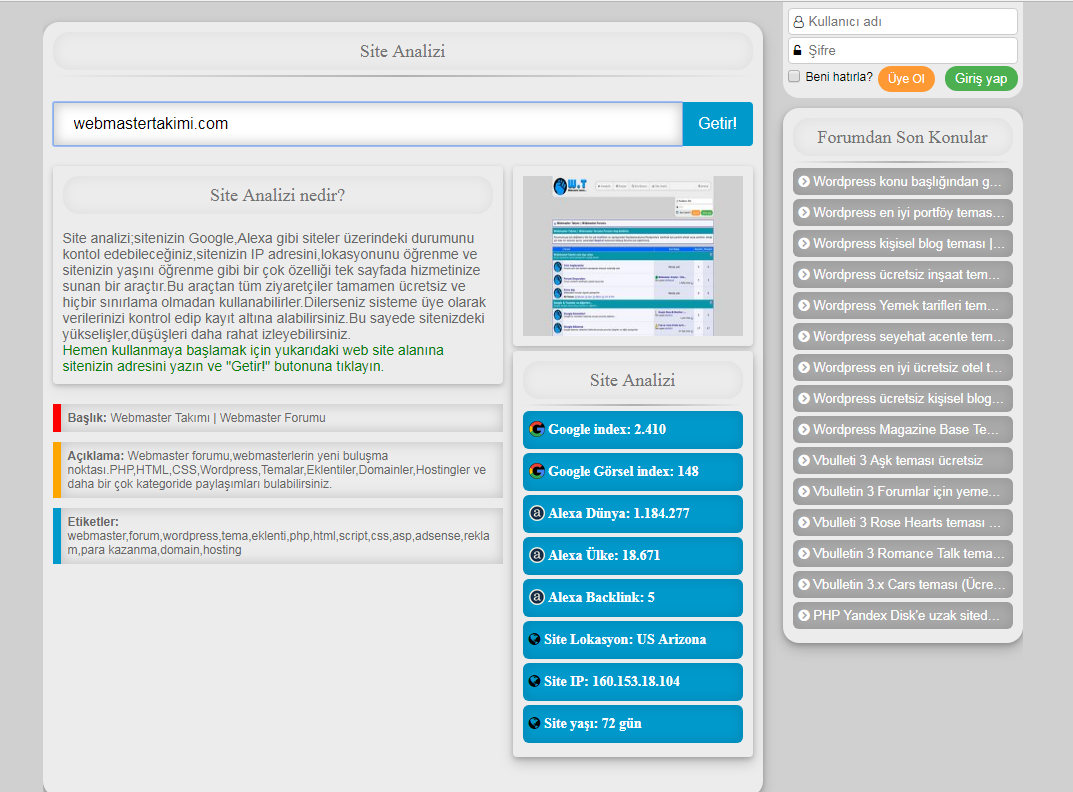Screen dimensions: 1073x792
Task: Click the globe icon beside Site Lokasyon
Action: (535, 639)
